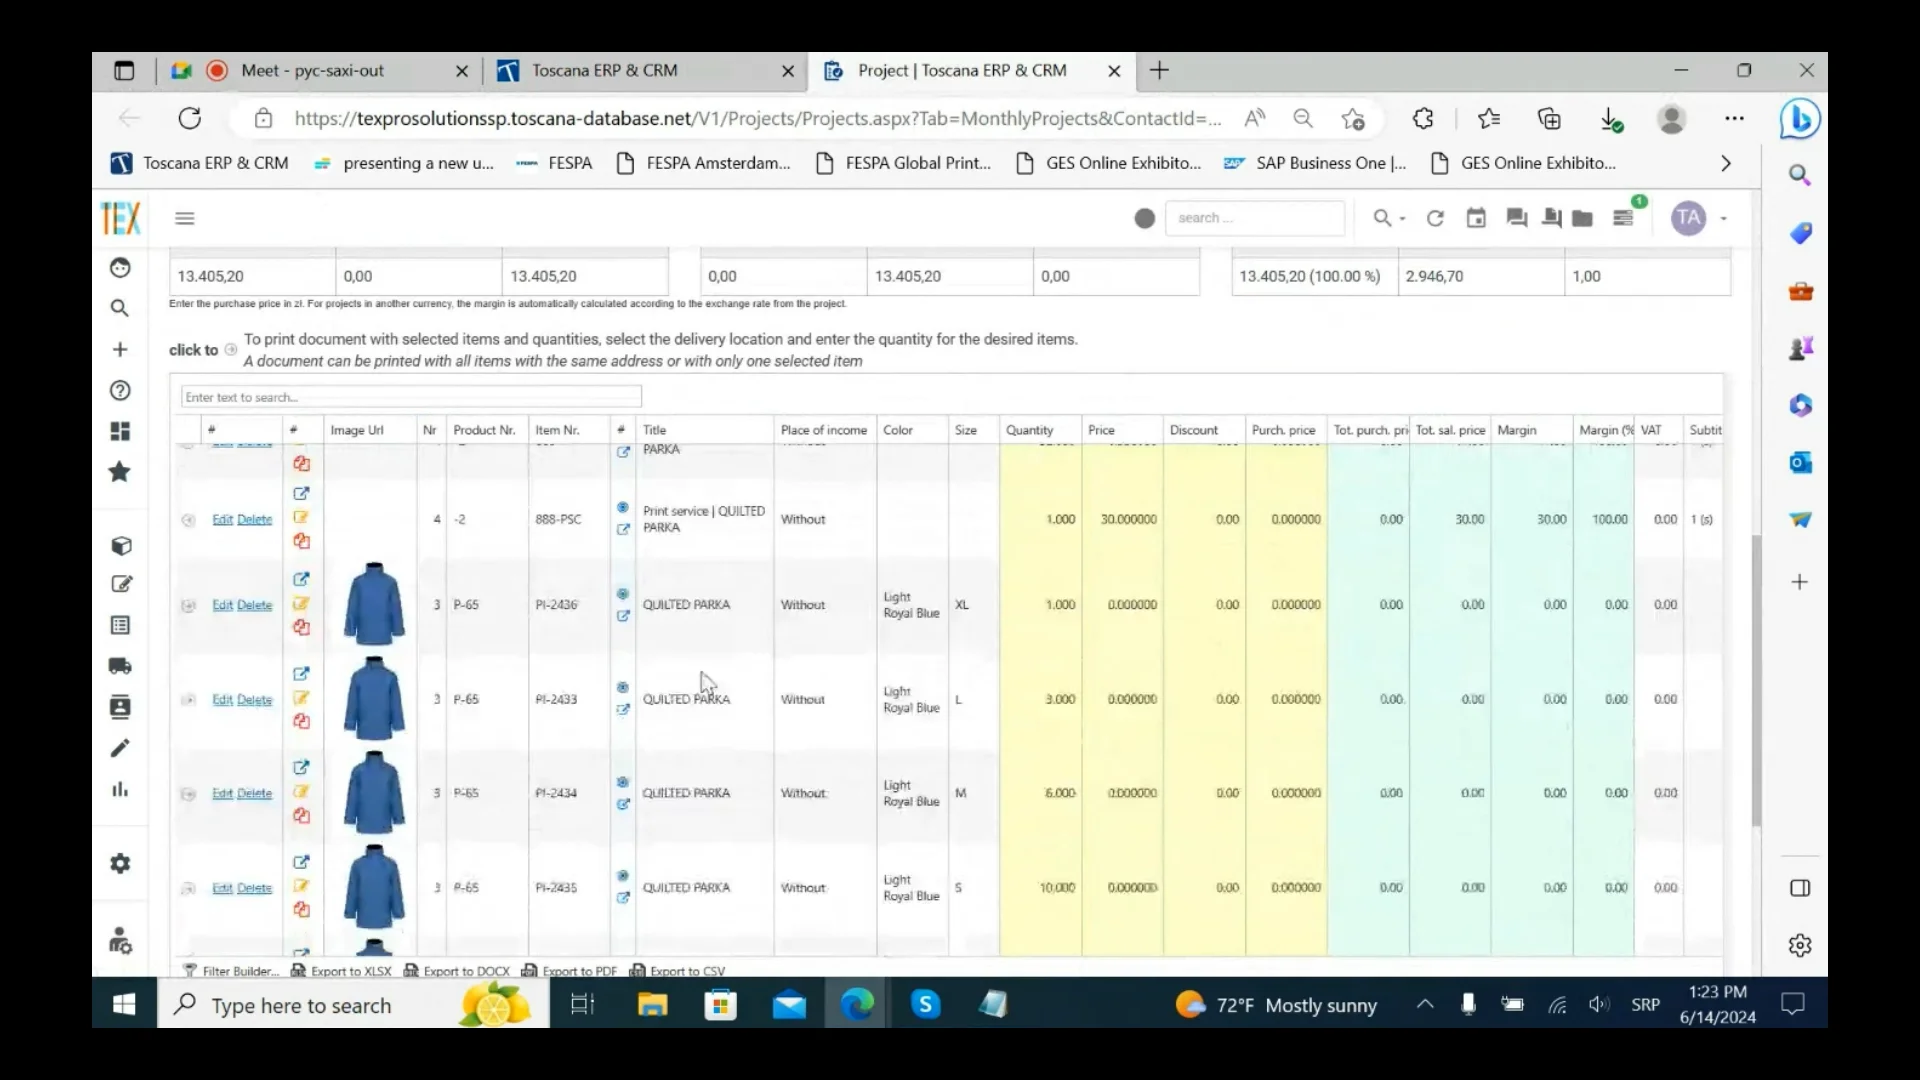The width and height of the screenshot is (1920, 1080).
Task: Toggle the round dot before PI-2434 title
Action: 623,782
